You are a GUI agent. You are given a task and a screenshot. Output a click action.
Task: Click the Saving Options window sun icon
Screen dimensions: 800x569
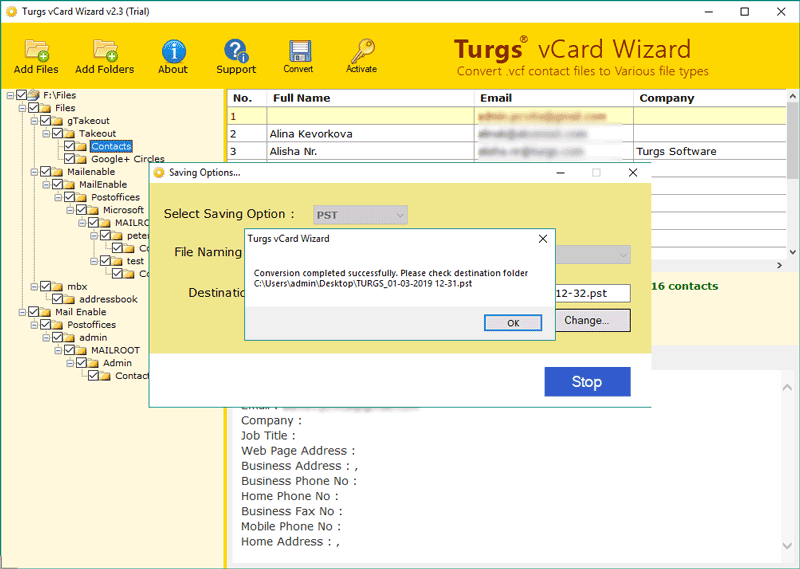[159, 172]
